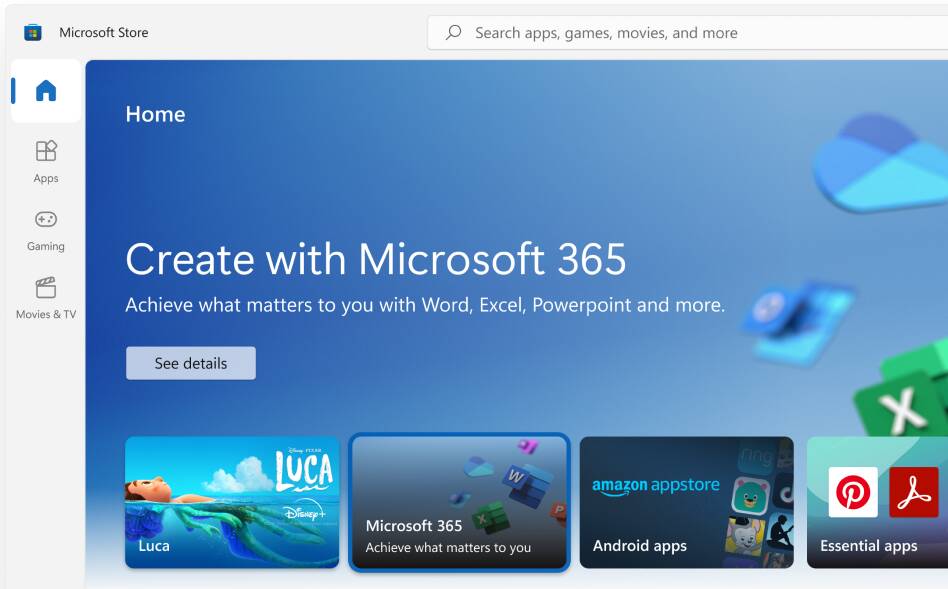
Task: Click the 'Create with Microsoft 365' headline
Action: click(375, 259)
